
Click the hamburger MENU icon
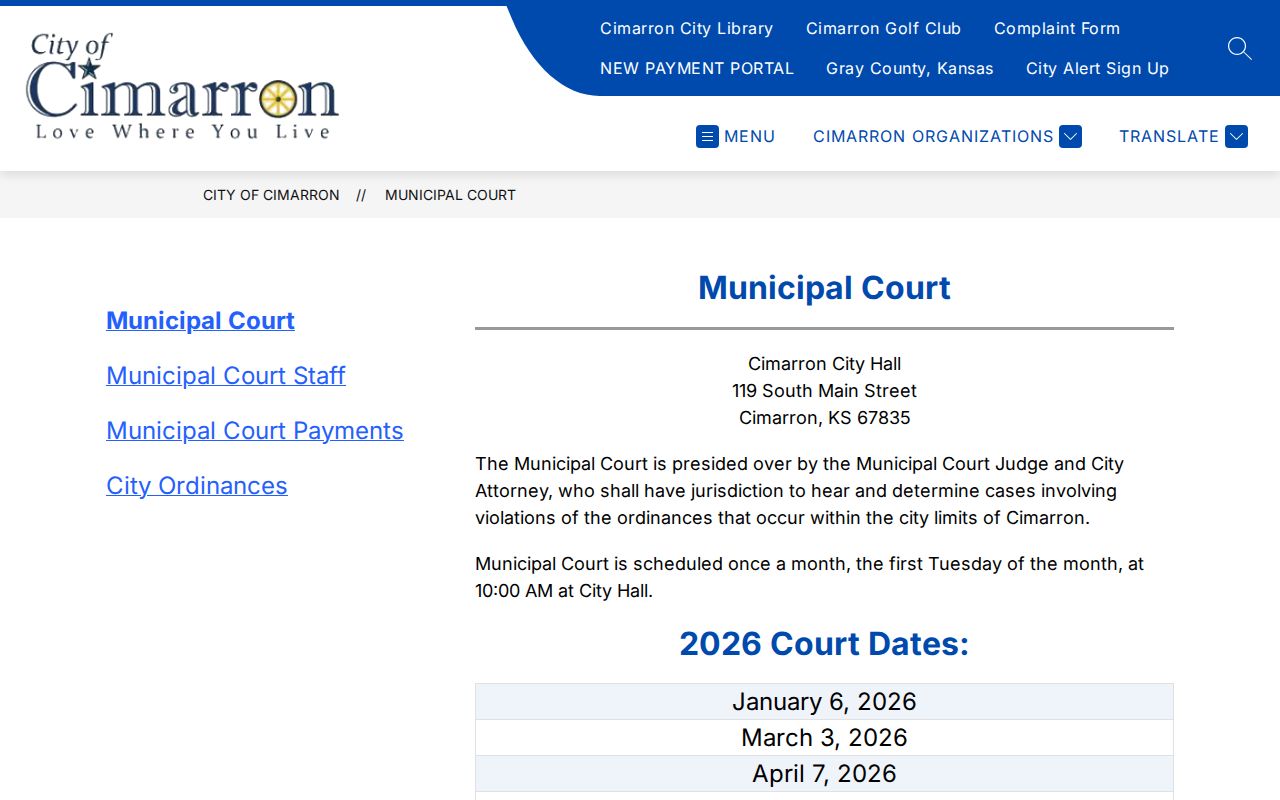[707, 136]
